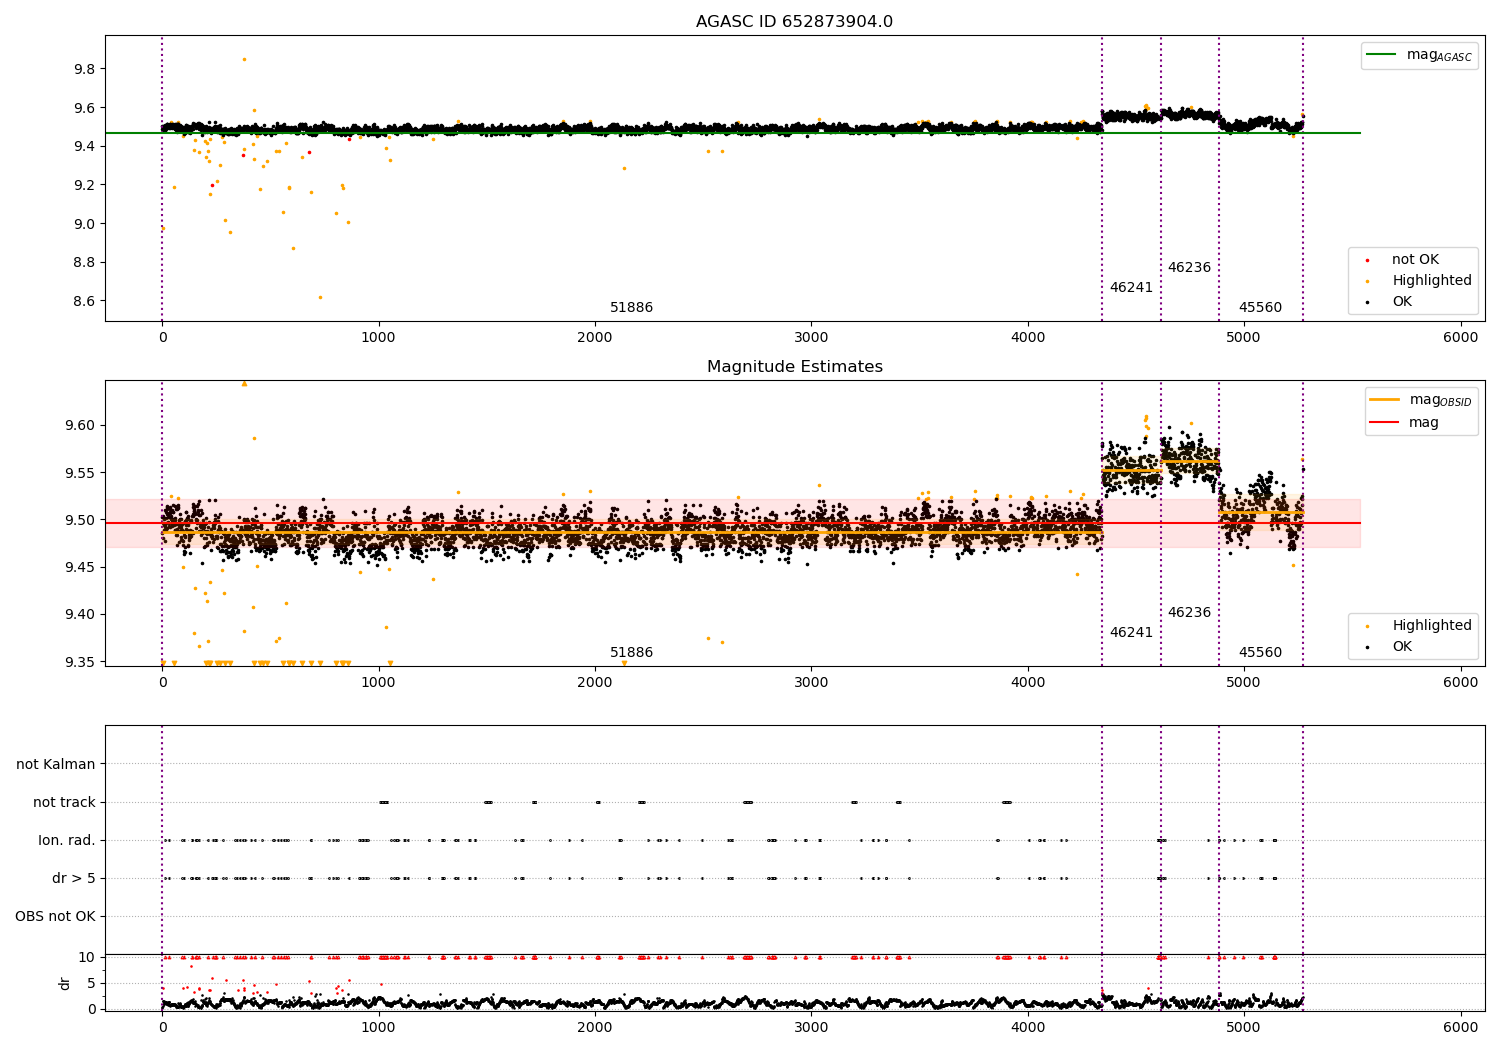Click y-axis tick 8.6 on AGASC plot
The width and height of the screenshot is (1500, 1050).
(x=84, y=301)
